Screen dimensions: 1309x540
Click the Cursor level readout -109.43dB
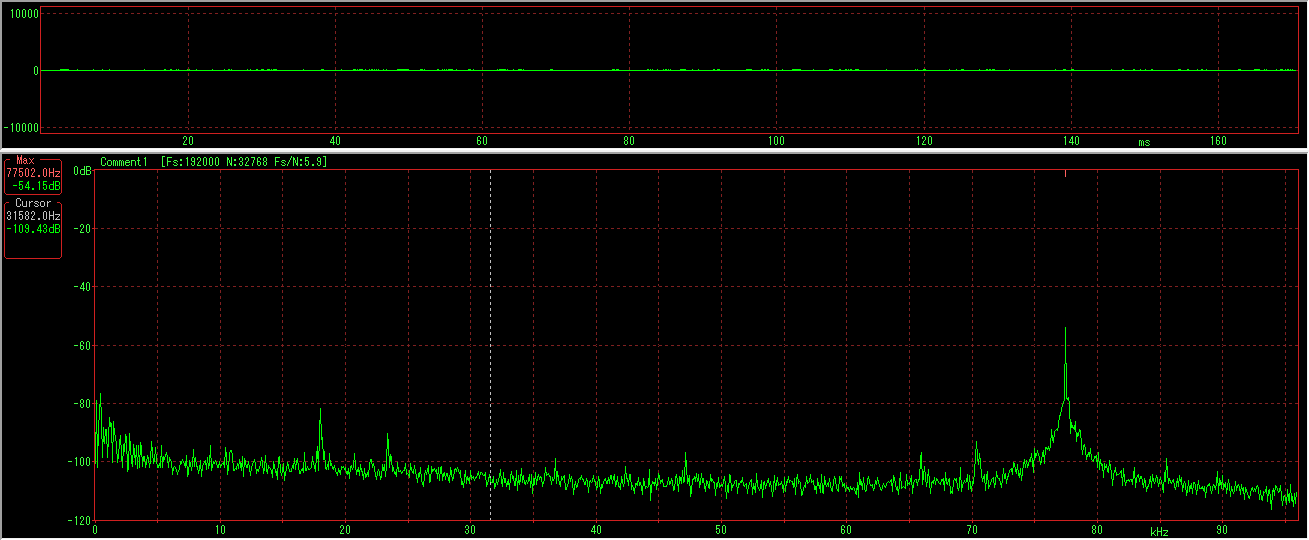[x=33, y=229]
